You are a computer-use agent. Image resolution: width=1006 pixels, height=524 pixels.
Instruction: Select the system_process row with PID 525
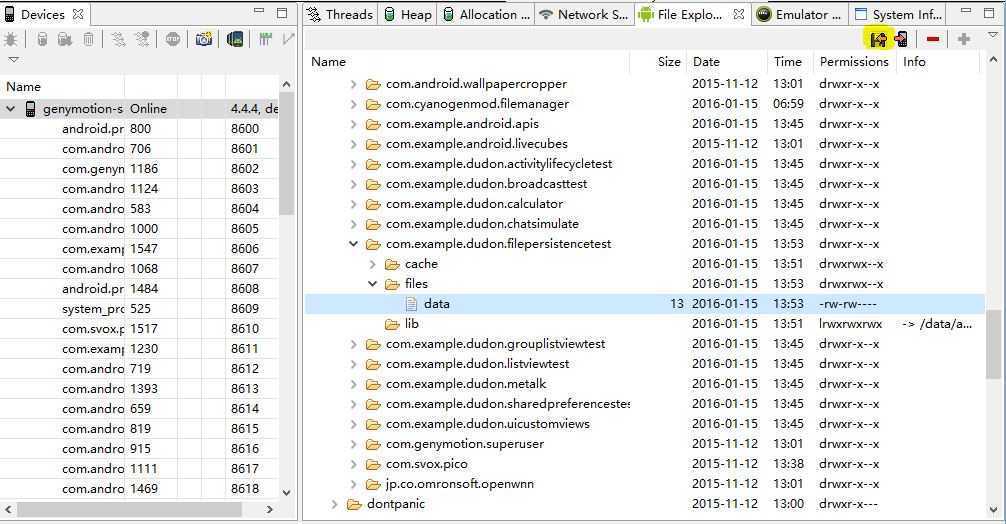(x=139, y=309)
